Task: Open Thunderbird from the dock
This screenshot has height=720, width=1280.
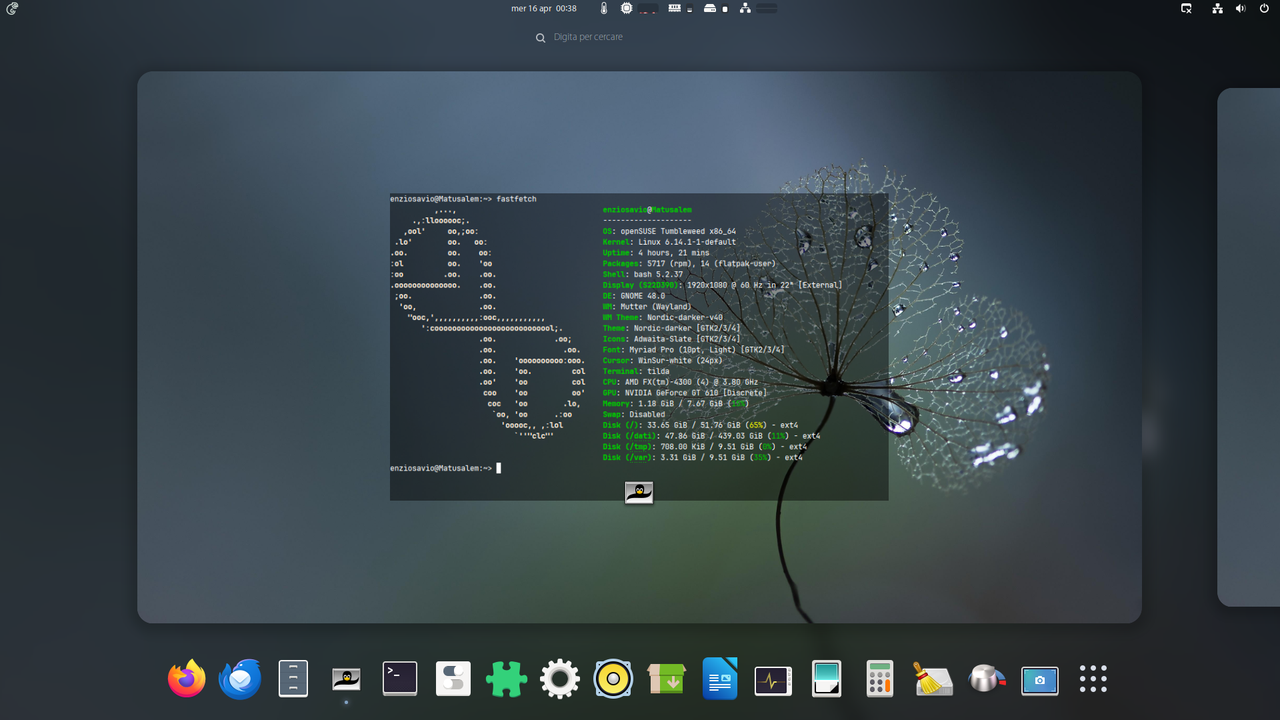Action: (240, 678)
